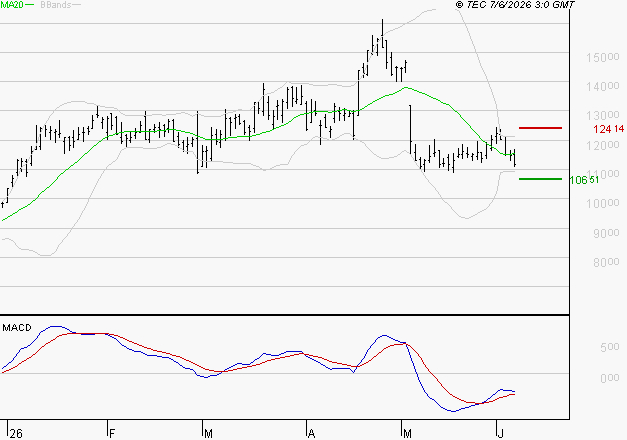Image resolution: width=627 pixels, height=440 pixels.
Task: Click the 10000 price axis label
Action: click(603, 203)
